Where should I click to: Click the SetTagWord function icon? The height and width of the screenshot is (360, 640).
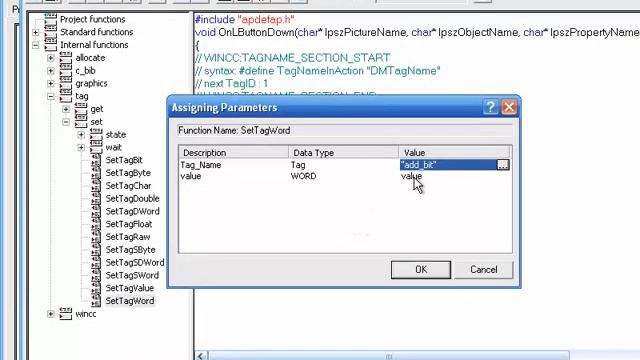pyautogui.click(x=96, y=301)
